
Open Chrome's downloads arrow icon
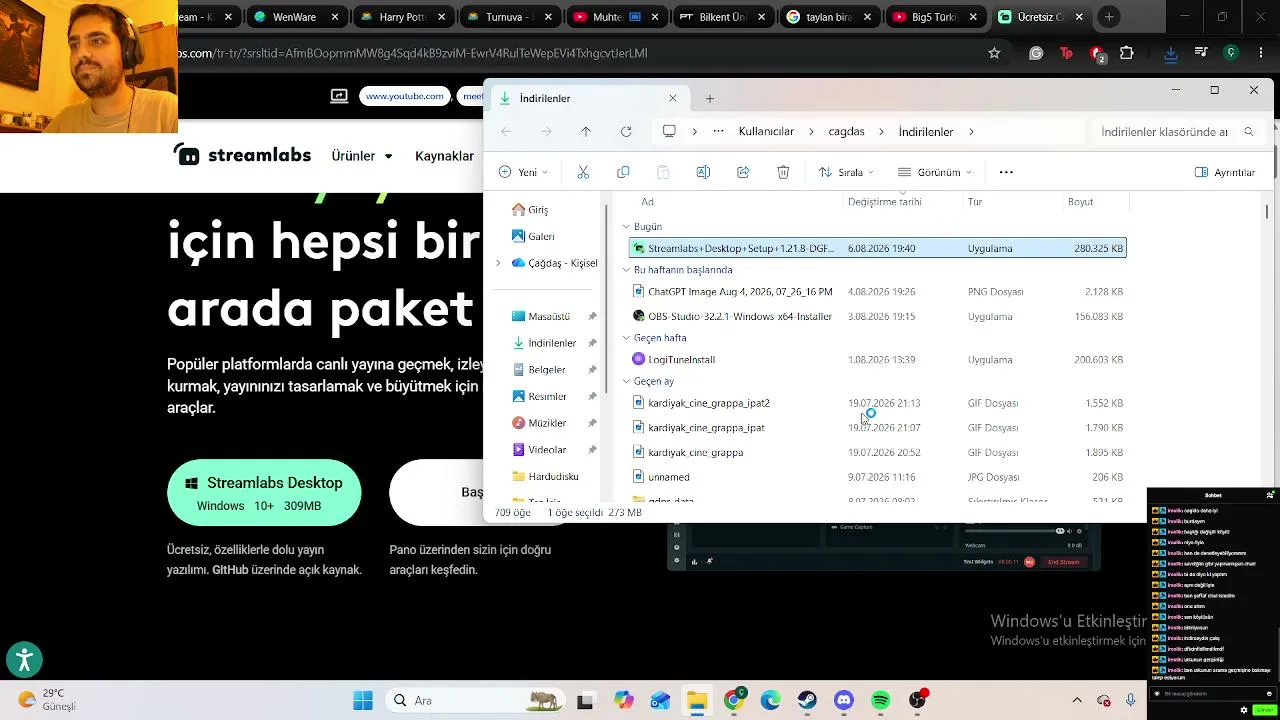1170,53
